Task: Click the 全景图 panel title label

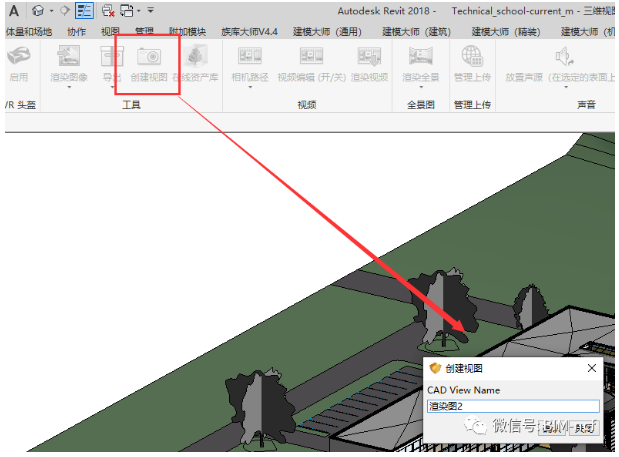Action: coord(421,105)
